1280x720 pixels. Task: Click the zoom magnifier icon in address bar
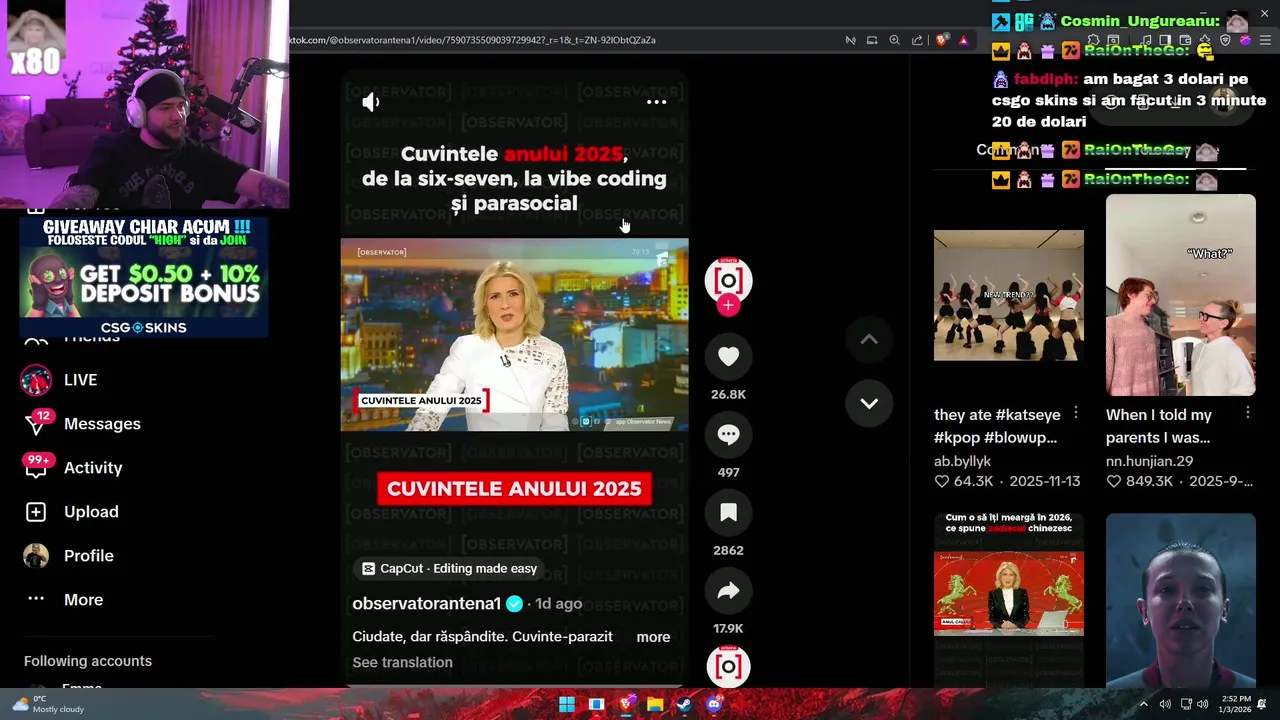point(895,40)
